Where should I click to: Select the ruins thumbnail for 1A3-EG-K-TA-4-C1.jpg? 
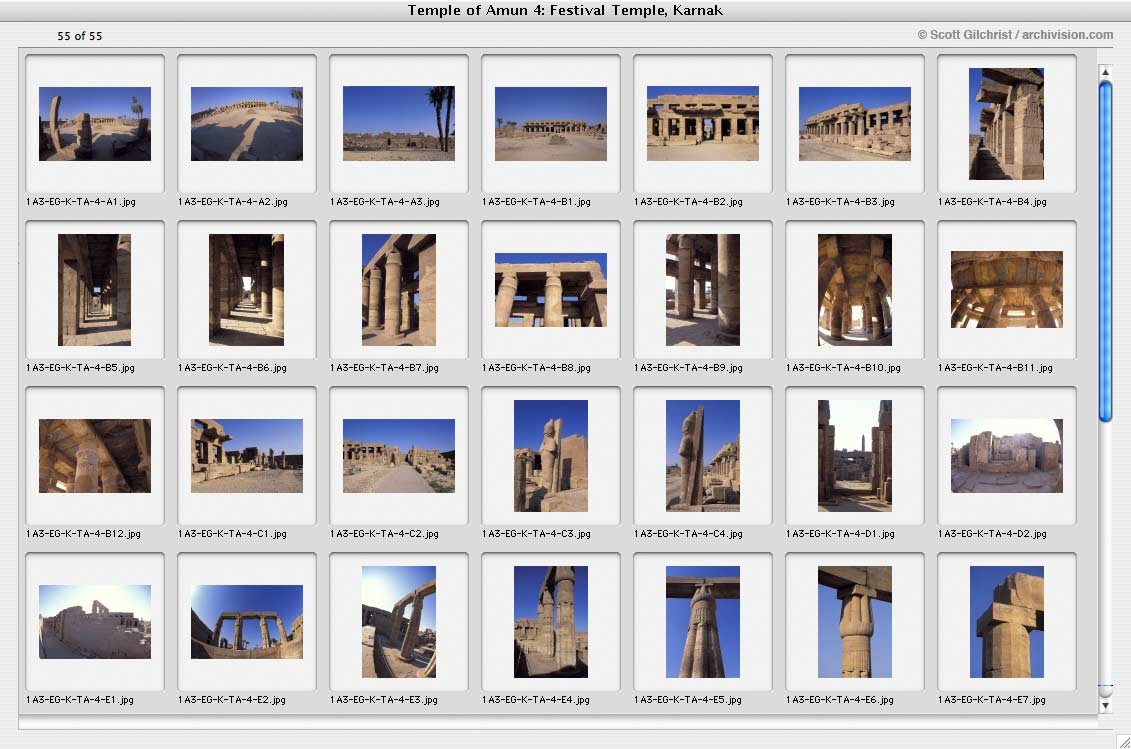coord(247,455)
